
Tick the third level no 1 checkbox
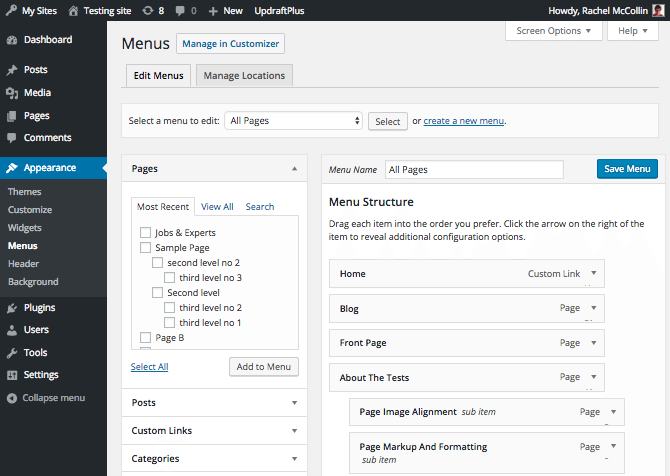click(169, 322)
